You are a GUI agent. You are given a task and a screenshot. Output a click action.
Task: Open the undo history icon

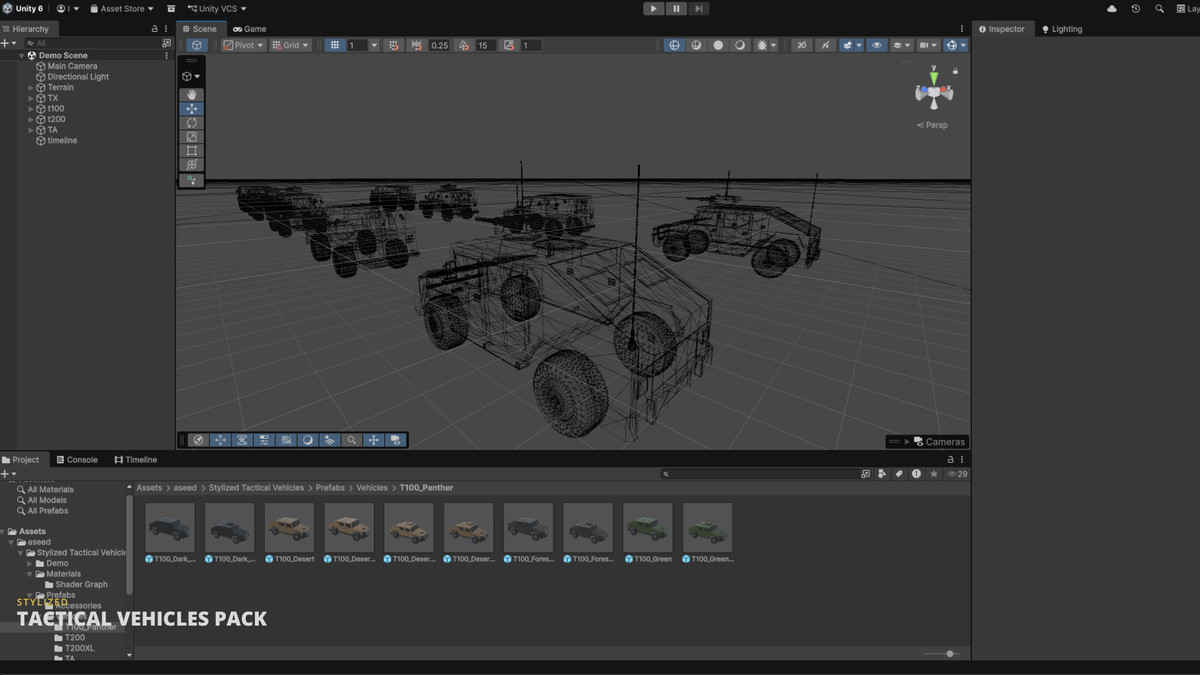pyautogui.click(x=1136, y=9)
